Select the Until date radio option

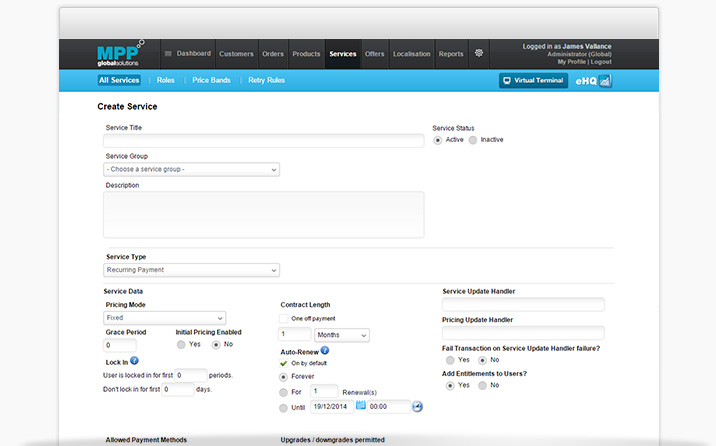pyautogui.click(x=284, y=408)
